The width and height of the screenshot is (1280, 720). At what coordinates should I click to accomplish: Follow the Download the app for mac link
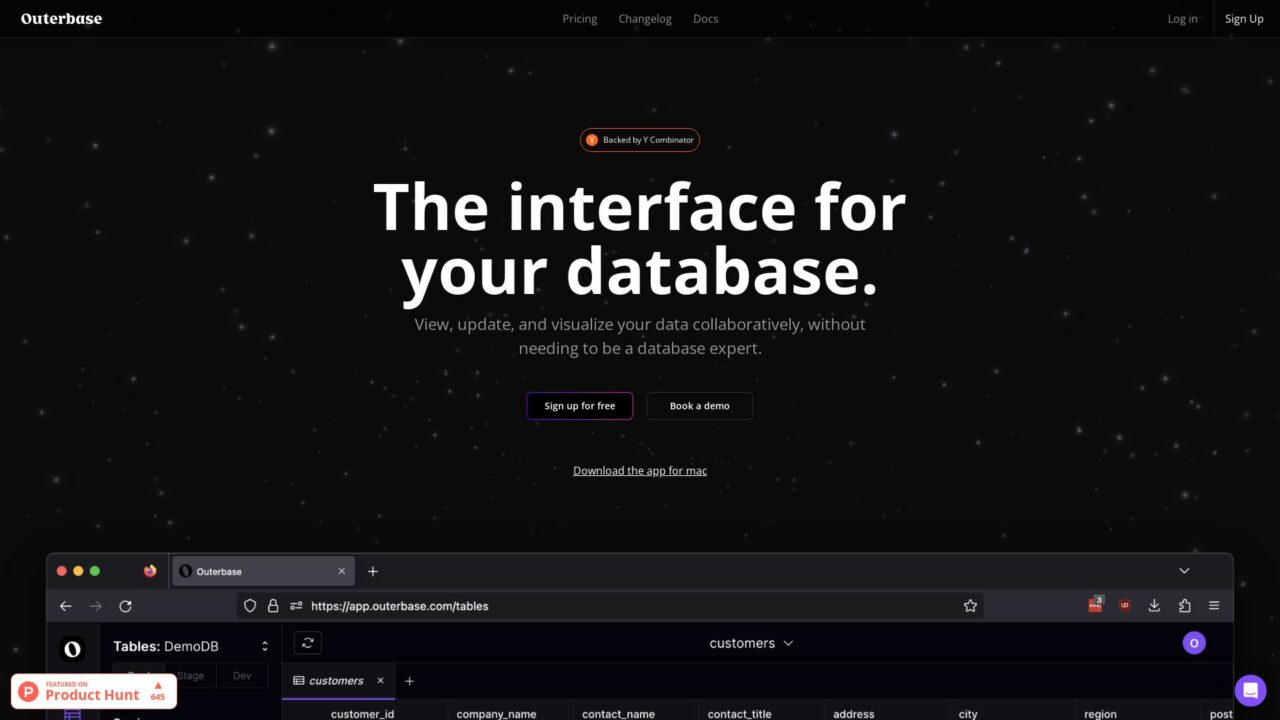pos(640,470)
